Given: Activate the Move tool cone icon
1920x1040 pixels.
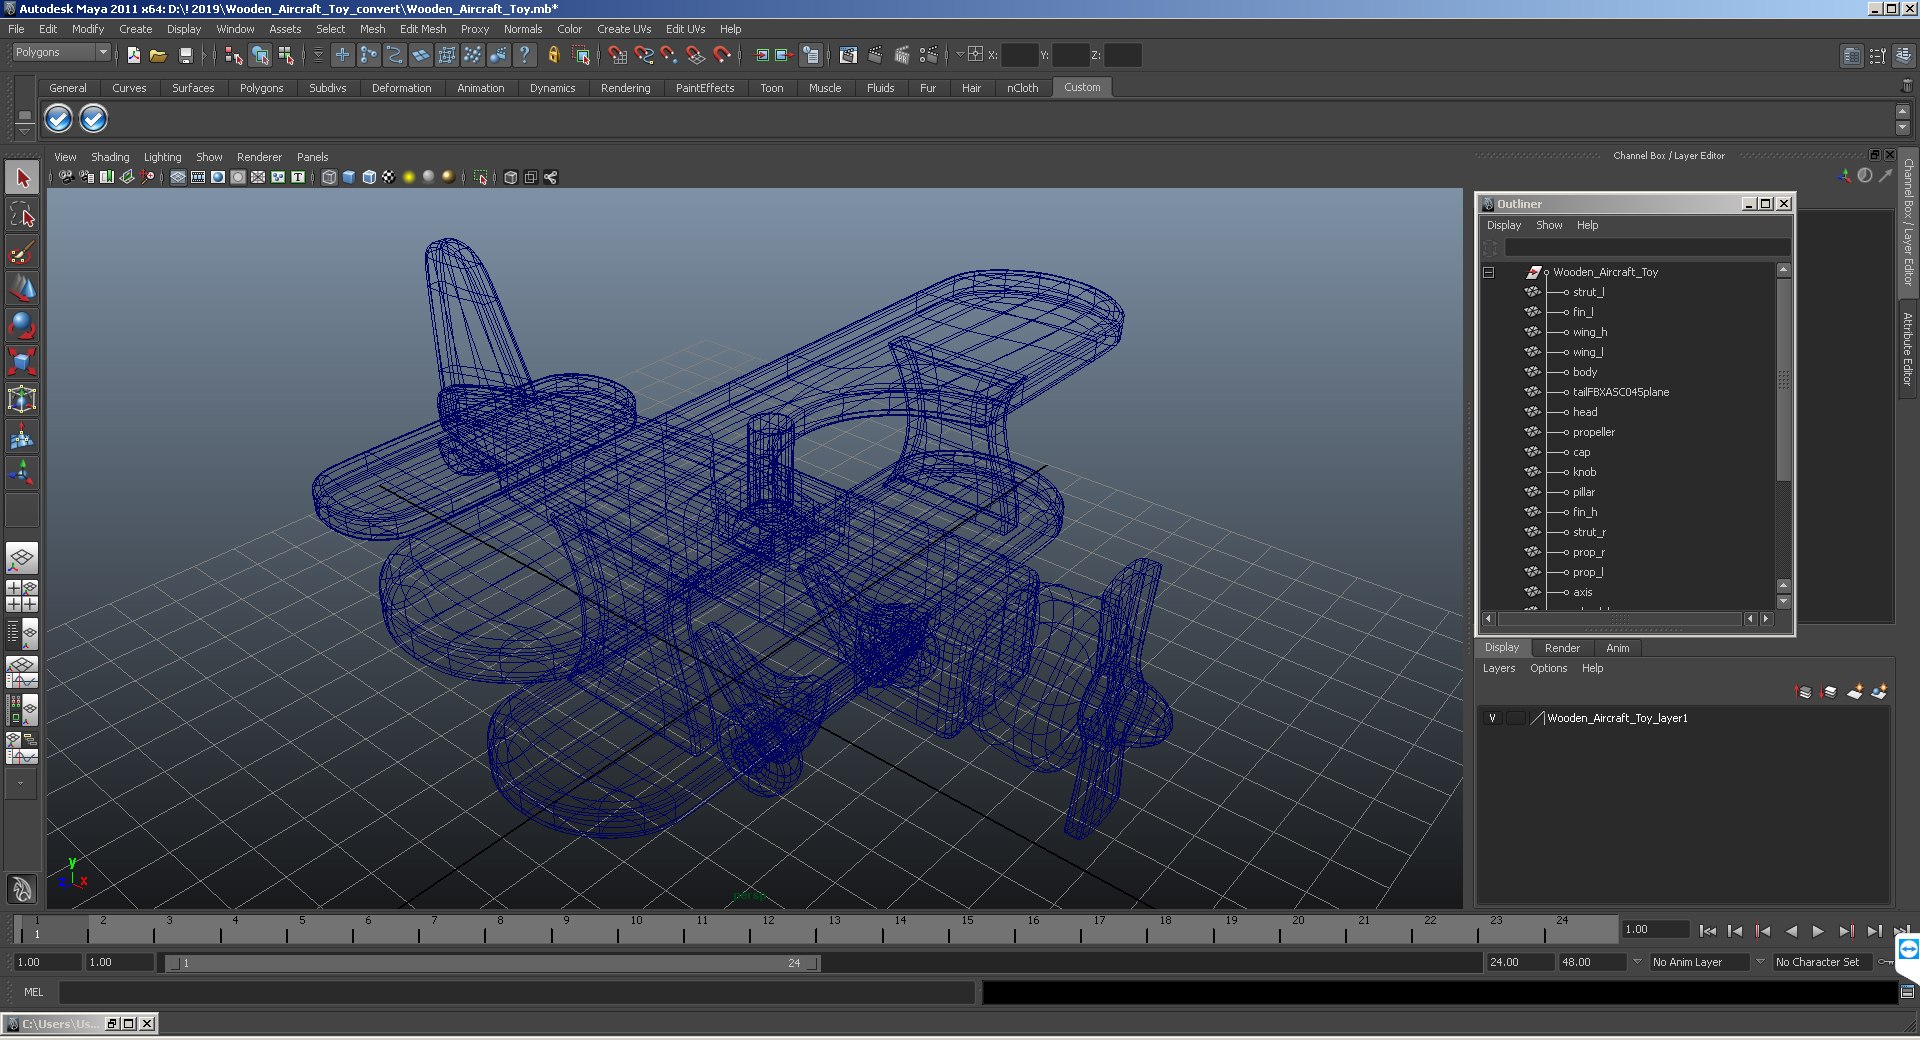Looking at the screenshot, I should tap(22, 288).
